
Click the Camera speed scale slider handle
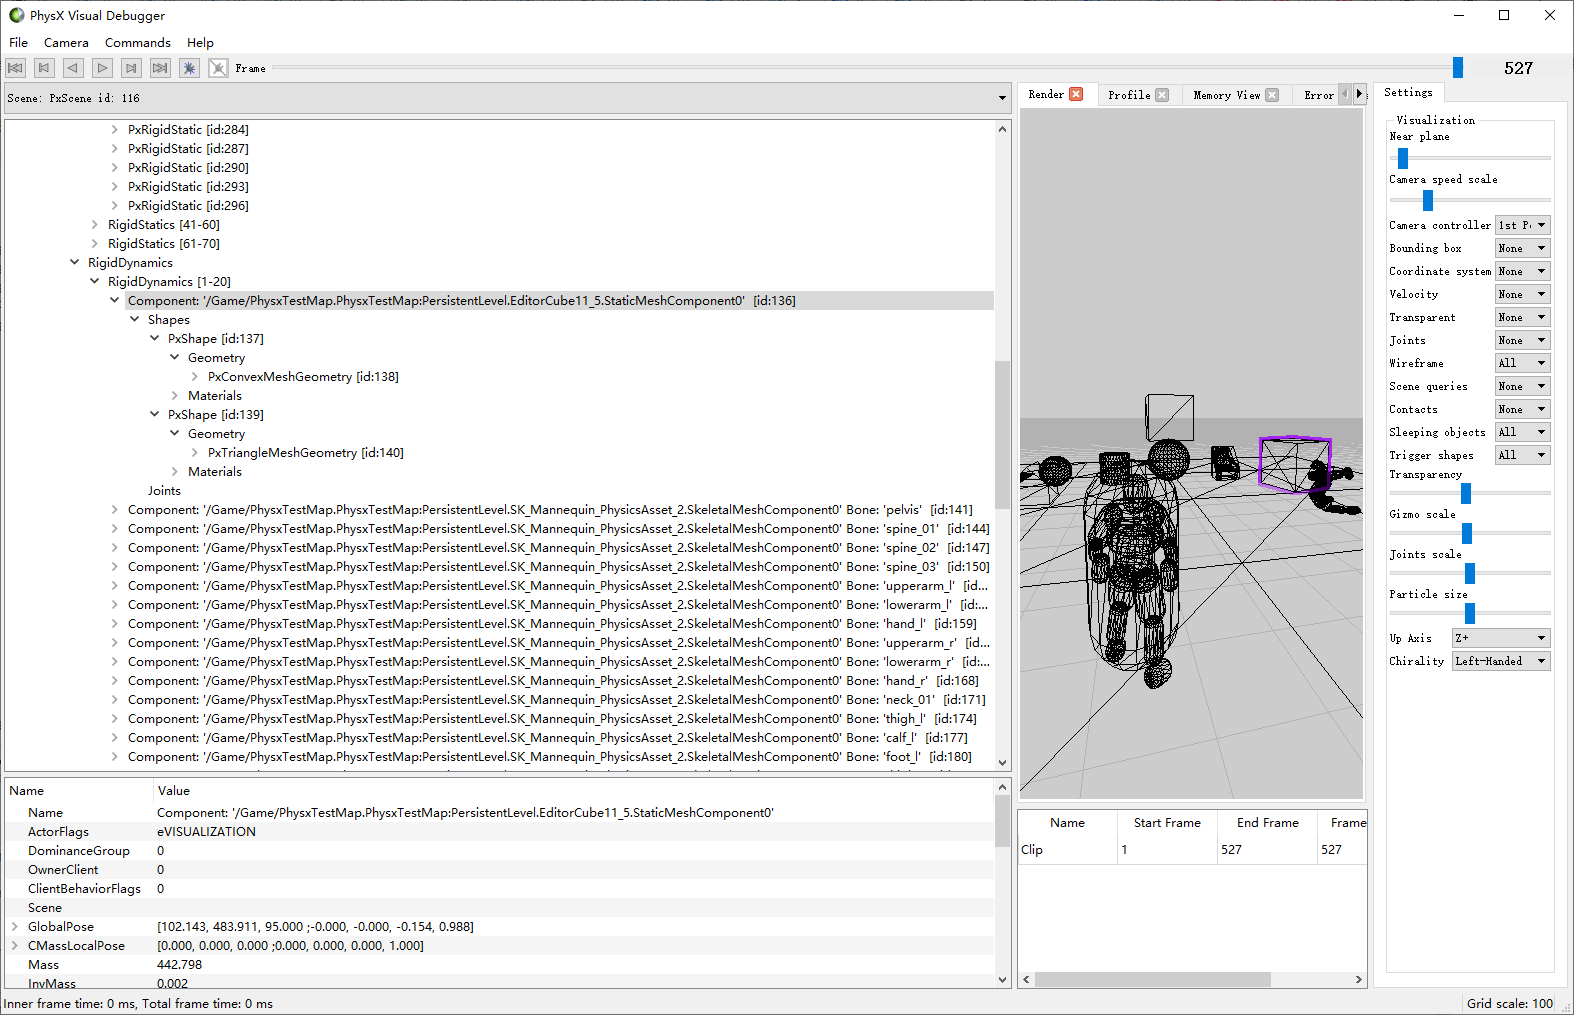1428,200
